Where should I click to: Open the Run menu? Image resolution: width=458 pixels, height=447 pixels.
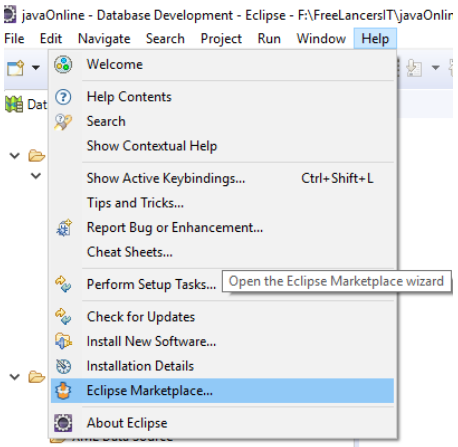point(269,39)
